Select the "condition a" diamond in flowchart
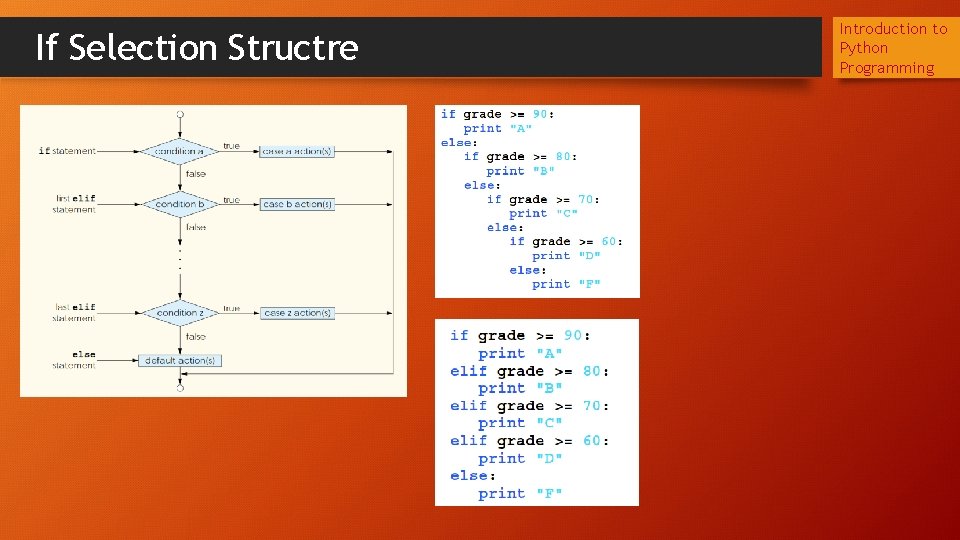The image size is (960, 540). (x=179, y=151)
